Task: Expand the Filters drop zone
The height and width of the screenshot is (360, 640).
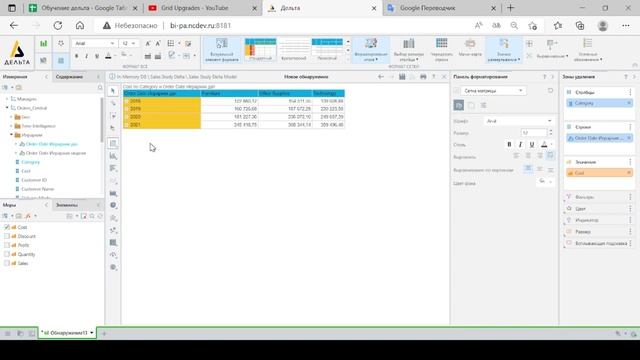Action: pos(599,197)
